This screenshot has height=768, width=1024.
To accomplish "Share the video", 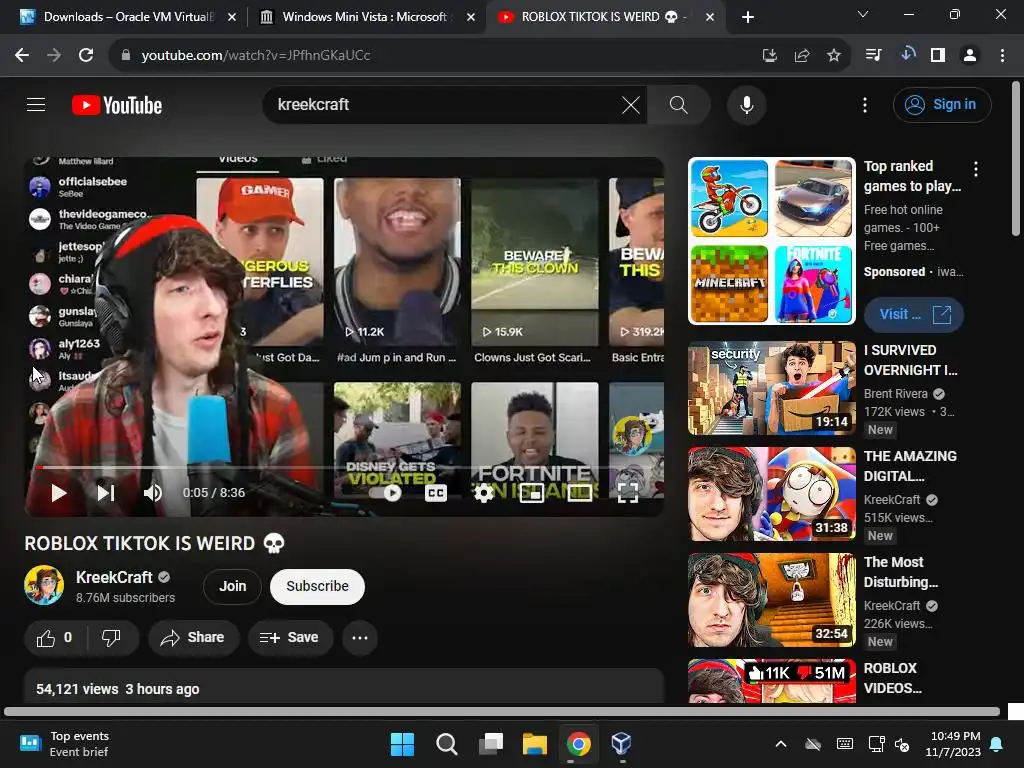I will coord(193,638).
